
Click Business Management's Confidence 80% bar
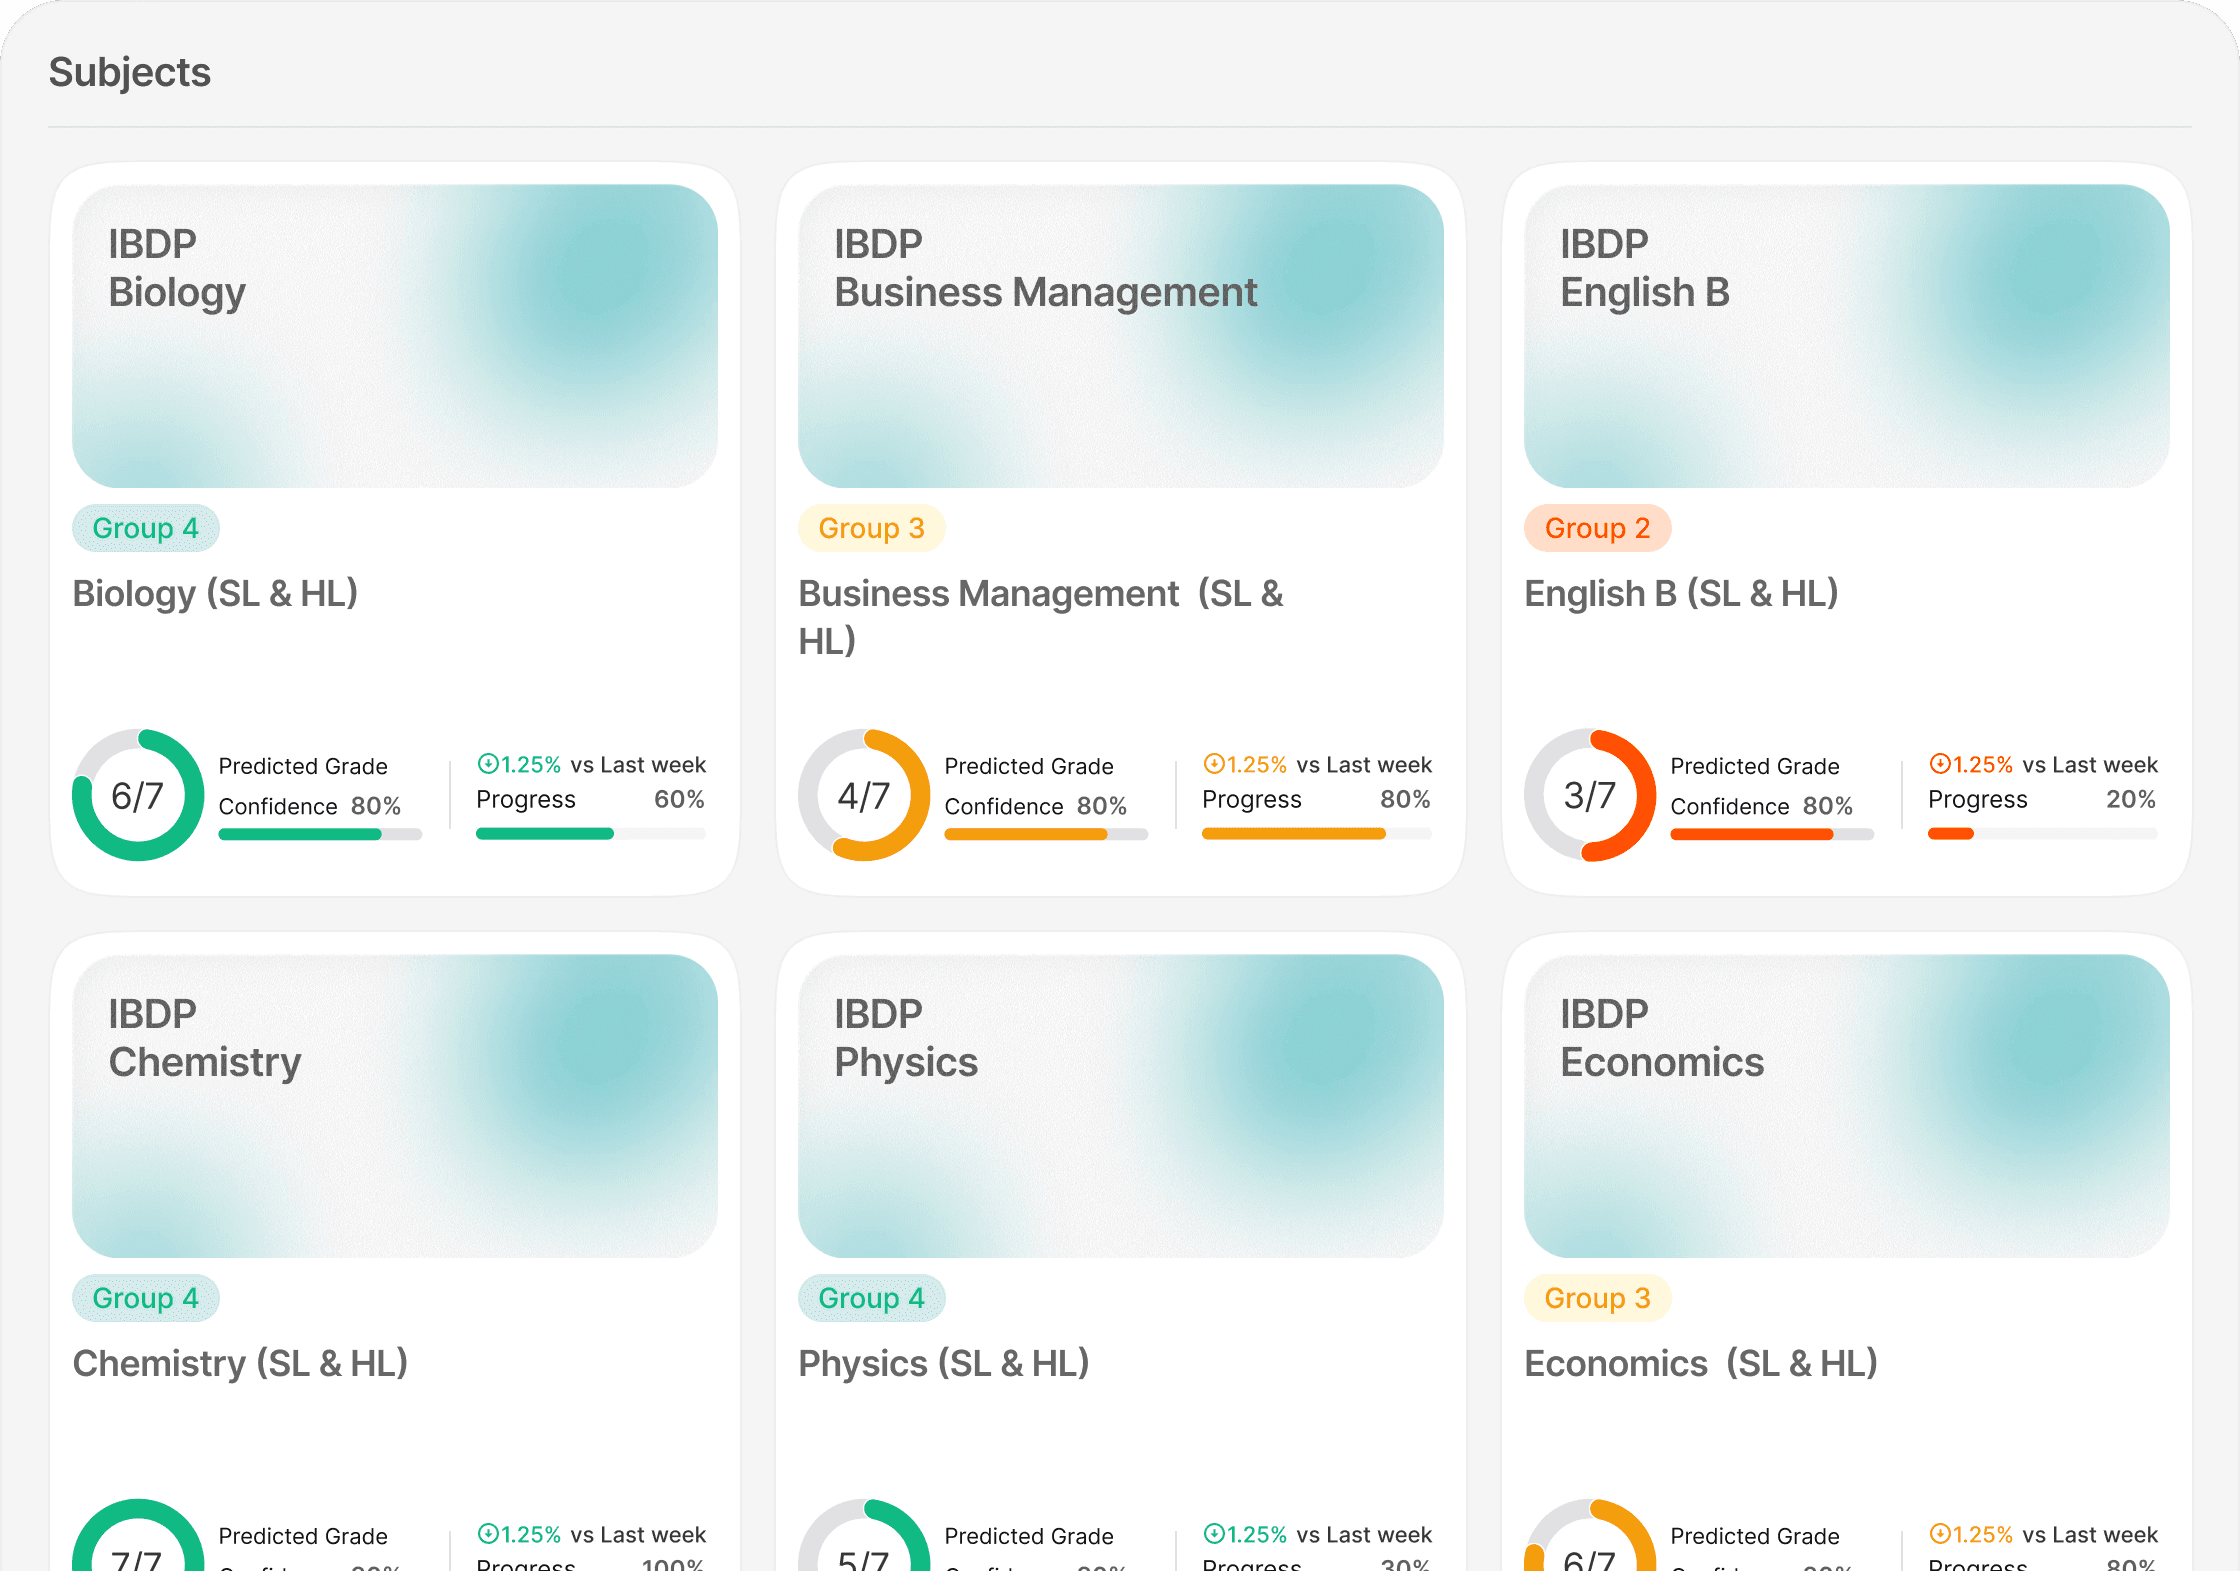click(1046, 834)
